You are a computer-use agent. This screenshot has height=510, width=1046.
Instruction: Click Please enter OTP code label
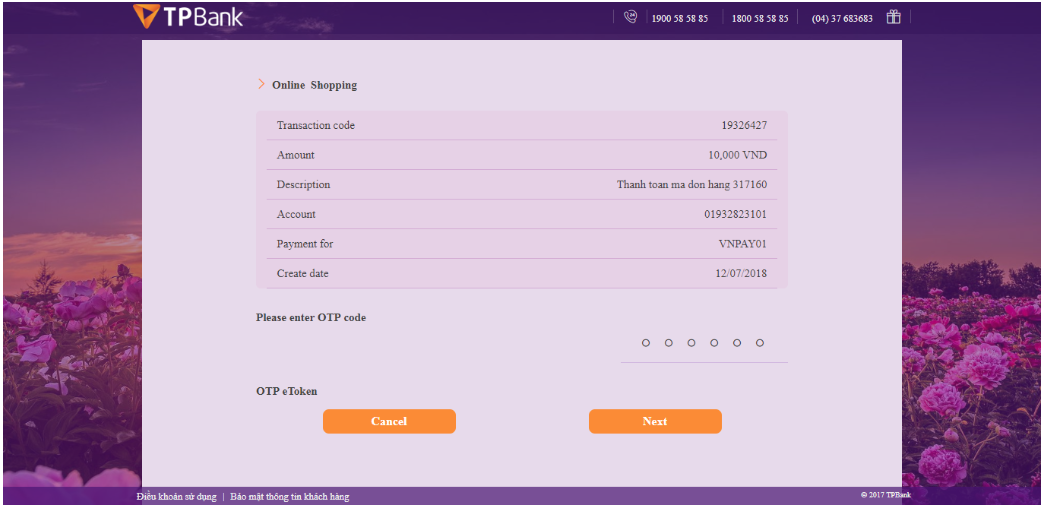click(x=311, y=317)
